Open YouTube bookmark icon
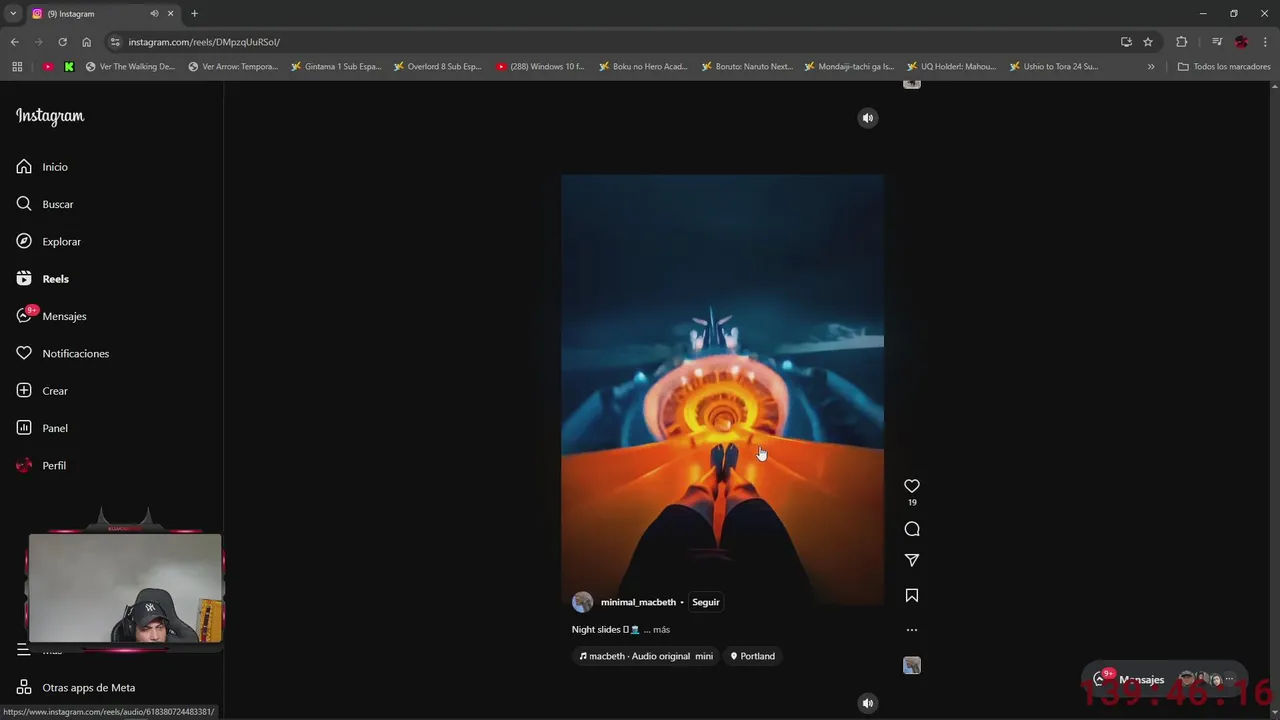1280x720 pixels. point(48,67)
